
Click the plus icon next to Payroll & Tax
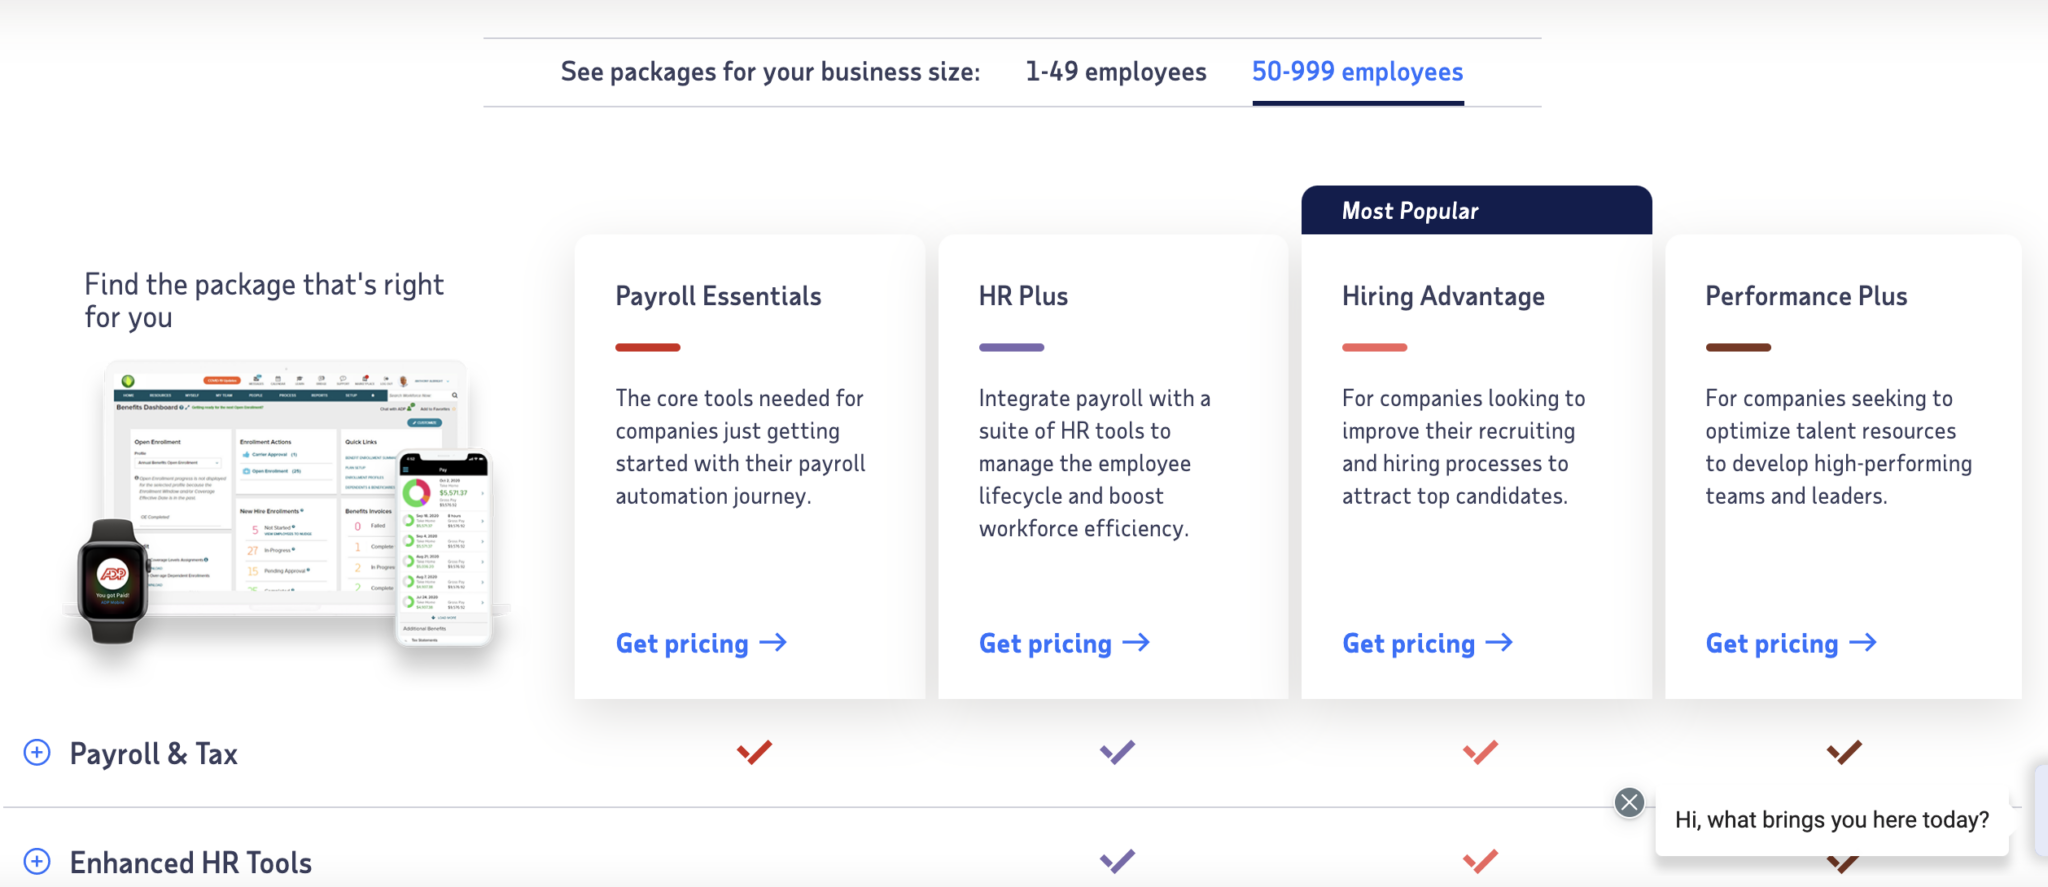37,753
